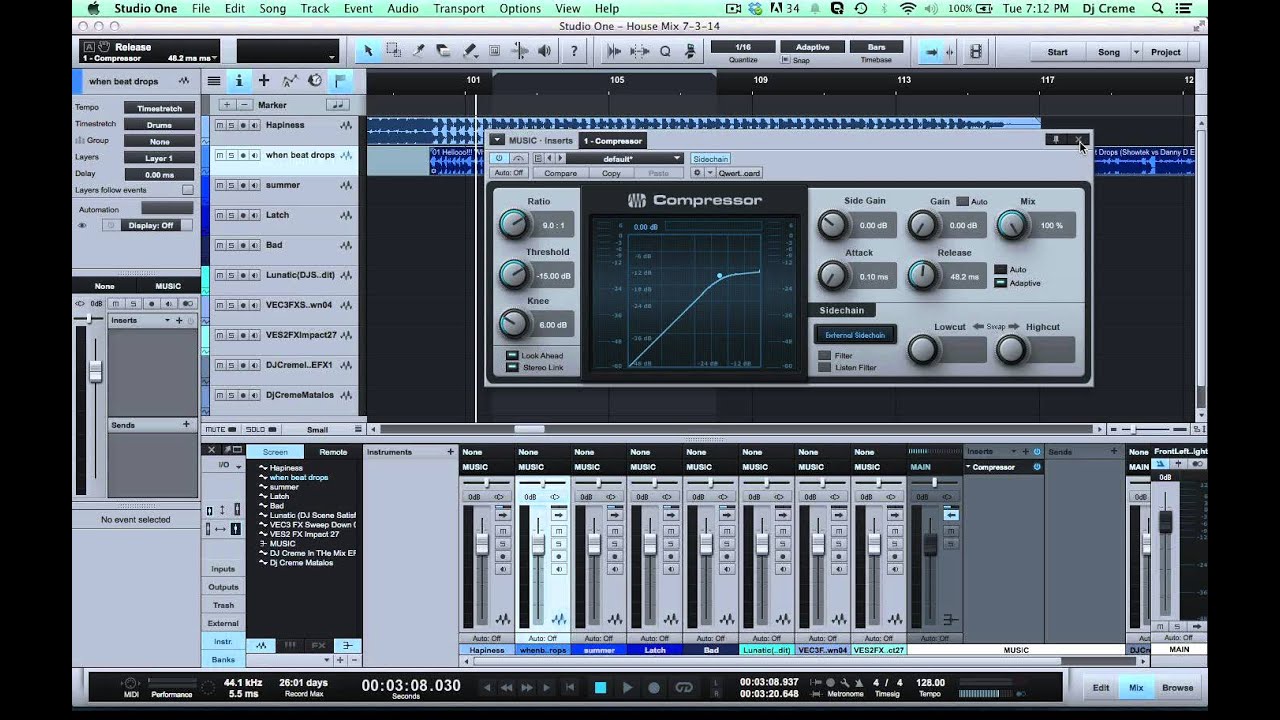This screenshot has height=720, width=1280.
Task: Toggle the Loop transport button
Action: (x=684, y=687)
